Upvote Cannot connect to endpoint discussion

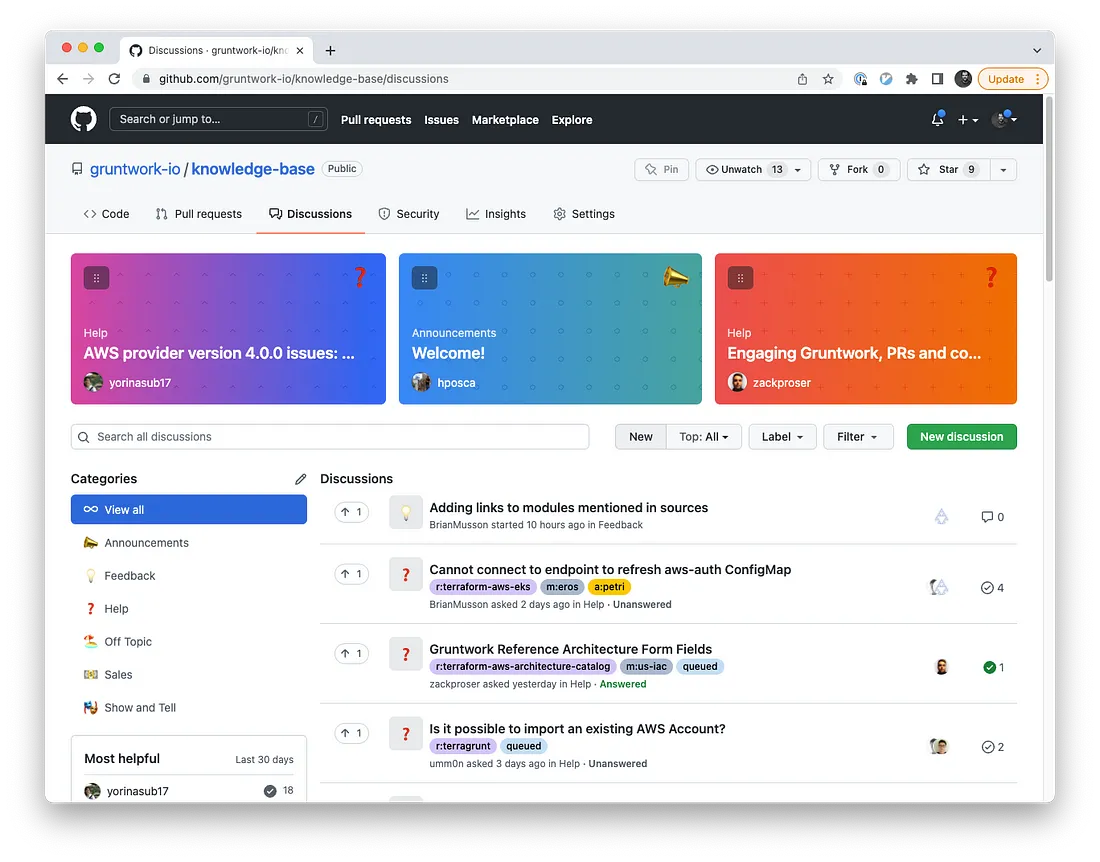[351, 574]
